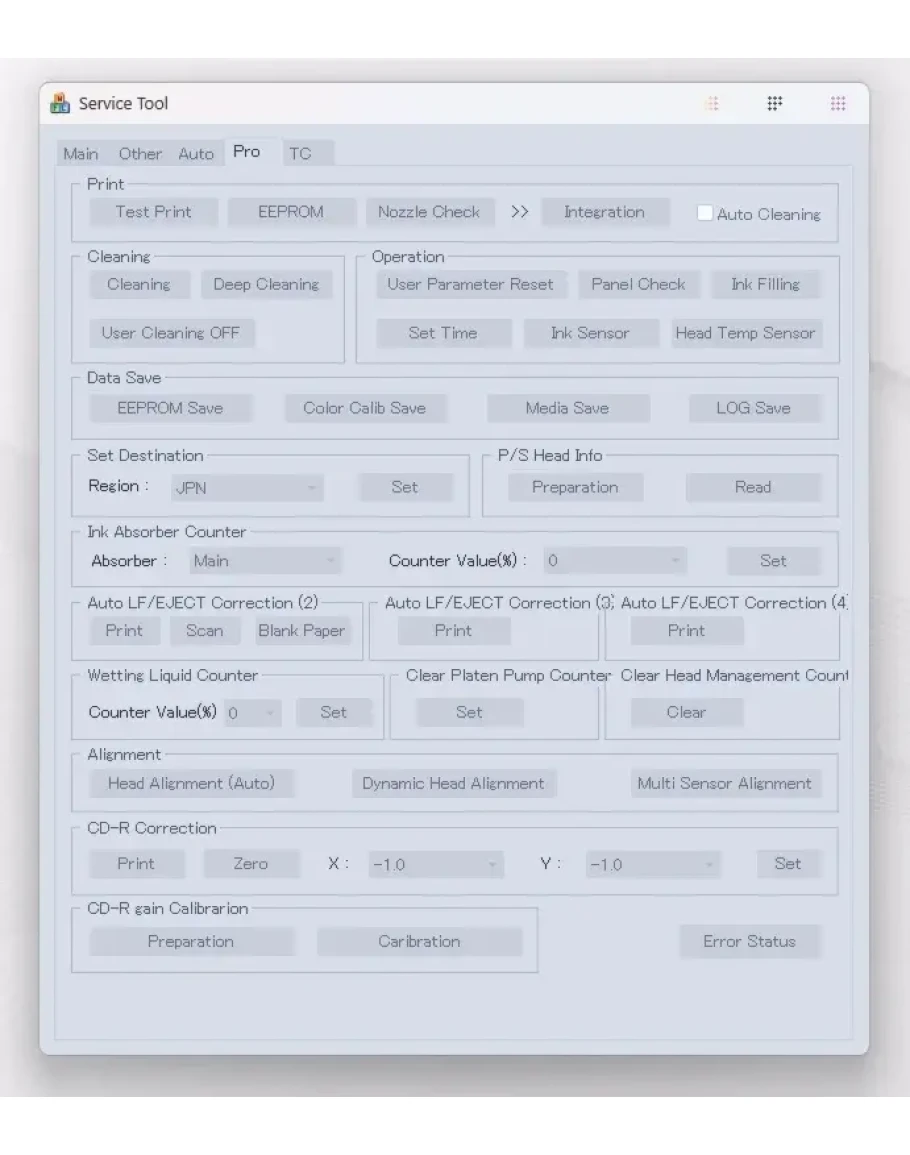Click the Service Tool app icon in title bar

[x=61, y=103]
